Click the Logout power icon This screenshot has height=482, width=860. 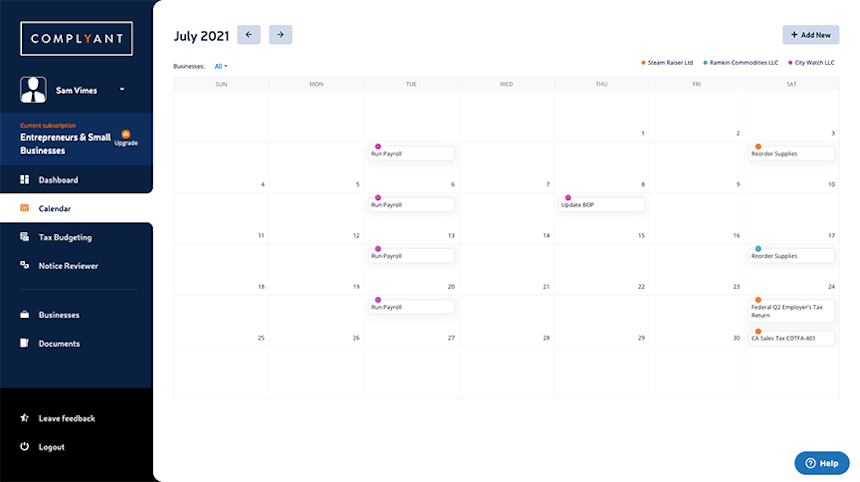[x=25, y=446]
